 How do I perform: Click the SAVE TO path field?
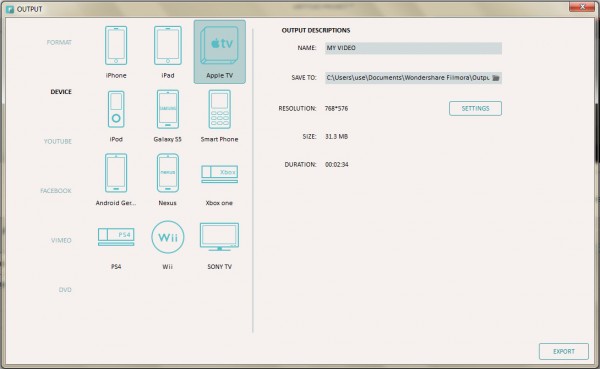click(x=413, y=78)
